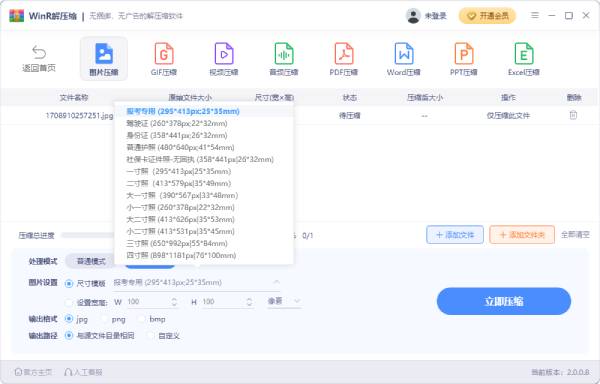
Task: Switch to 普通模式 processing mode
Action: 91,261
